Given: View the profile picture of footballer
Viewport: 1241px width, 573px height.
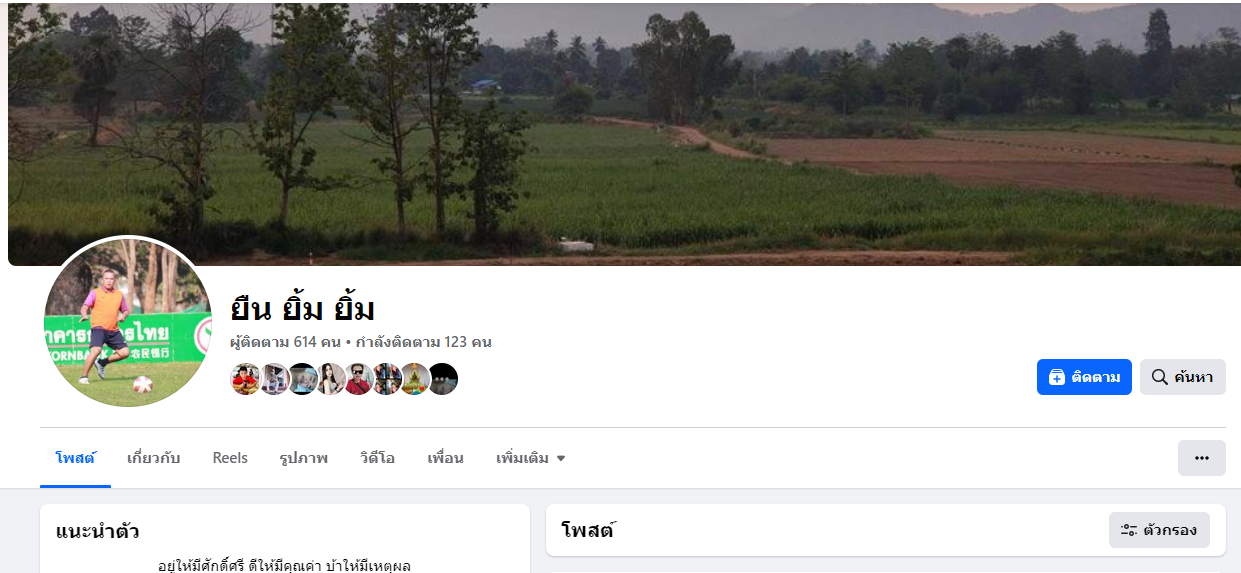Looking at the screenshot, I should tap(128, 321).
